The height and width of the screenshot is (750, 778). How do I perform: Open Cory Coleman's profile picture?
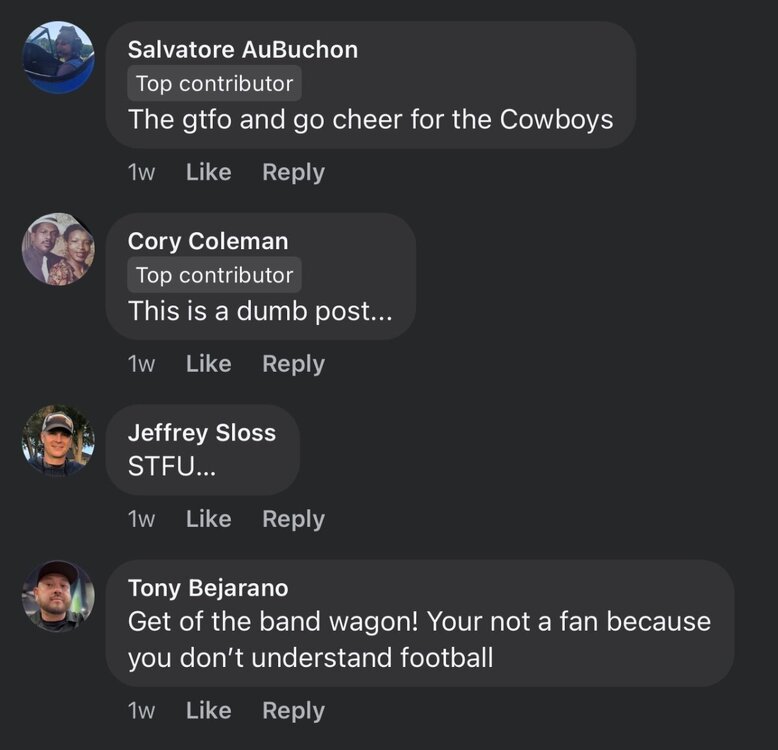tap(58, 249)
